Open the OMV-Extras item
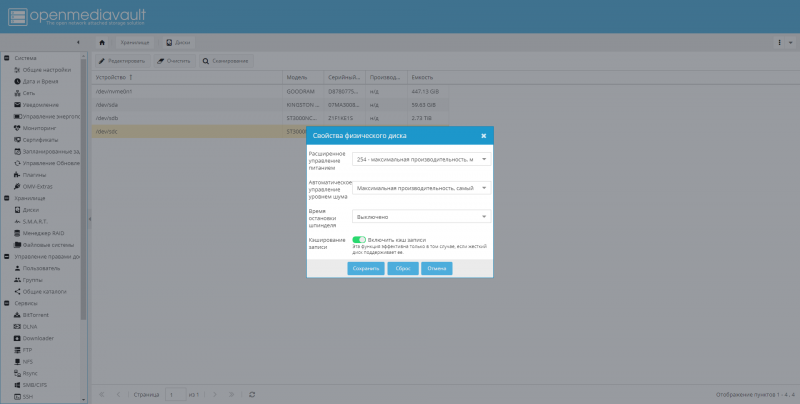Image resolution: width=800 pixels, height=404 pixels. (33, 187)
